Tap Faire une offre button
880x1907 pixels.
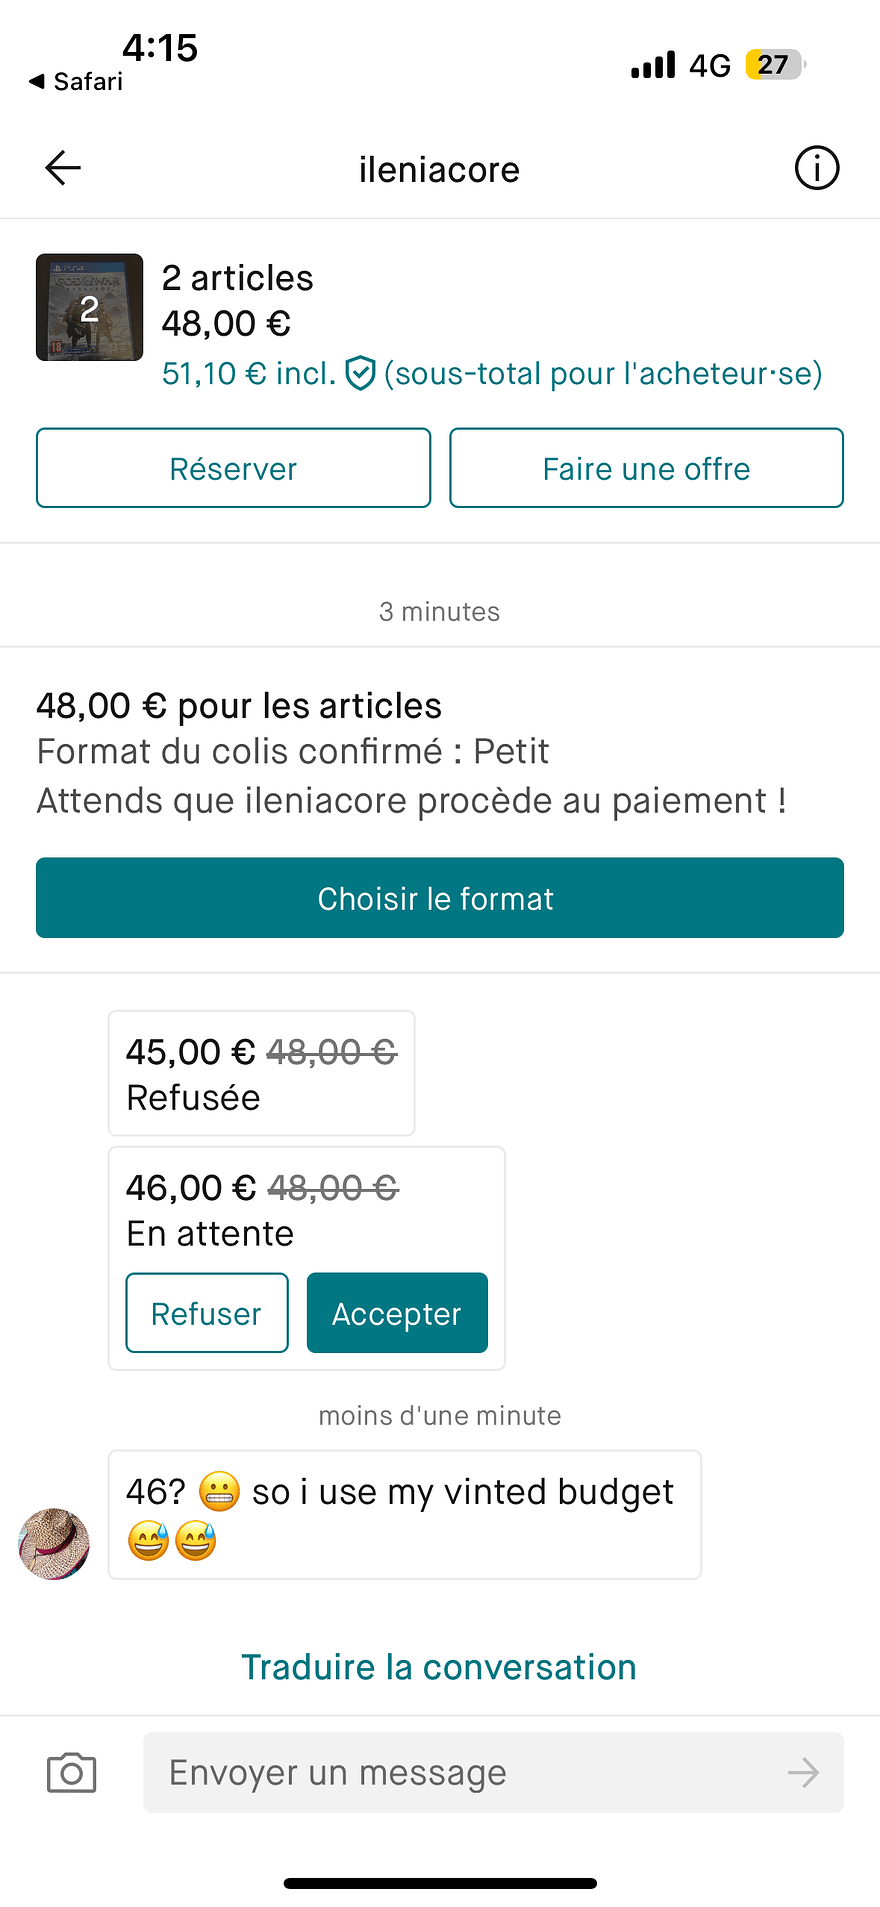647,468
